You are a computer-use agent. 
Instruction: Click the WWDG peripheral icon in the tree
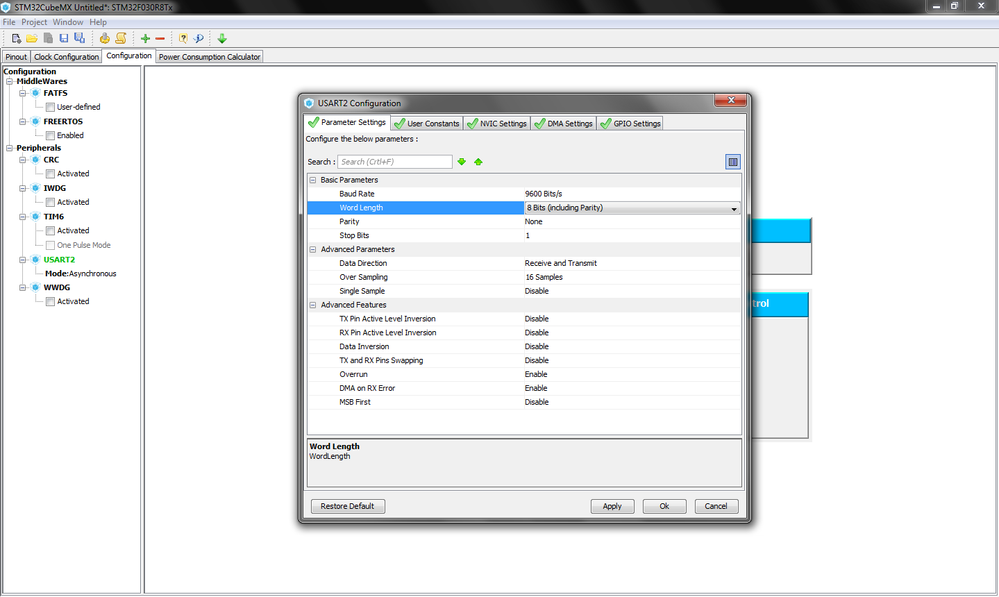pos(36,287)
